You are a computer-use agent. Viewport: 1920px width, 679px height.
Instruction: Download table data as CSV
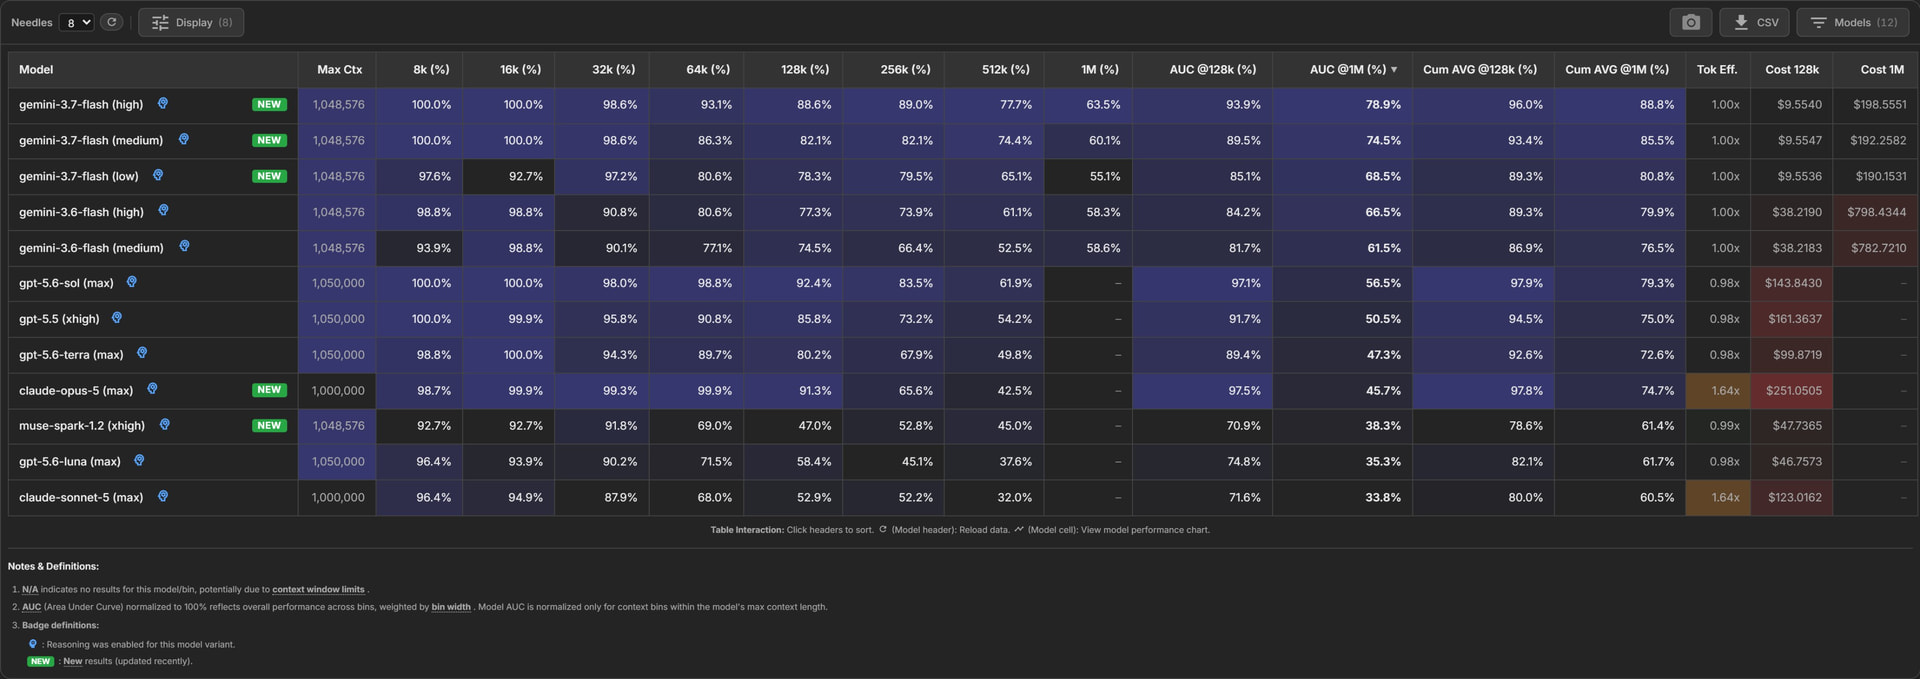[1755, 22]
